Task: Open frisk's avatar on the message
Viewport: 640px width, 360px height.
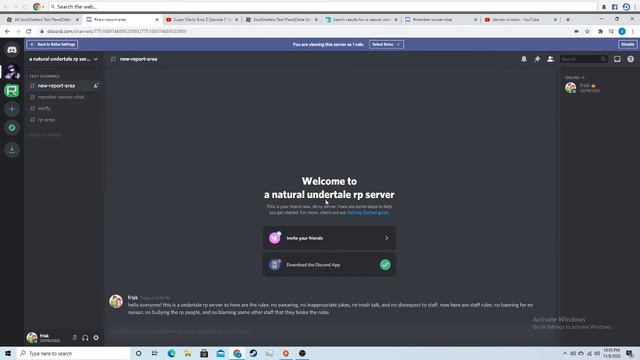Action: tap(116, 302)
